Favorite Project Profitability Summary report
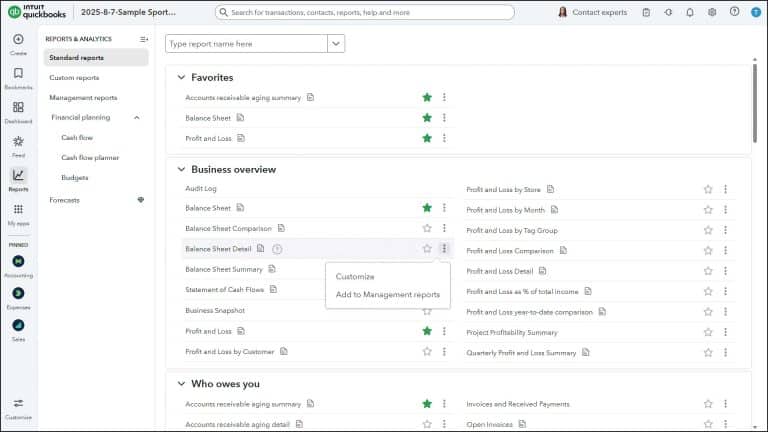The image size is (768, 432). 708,332
